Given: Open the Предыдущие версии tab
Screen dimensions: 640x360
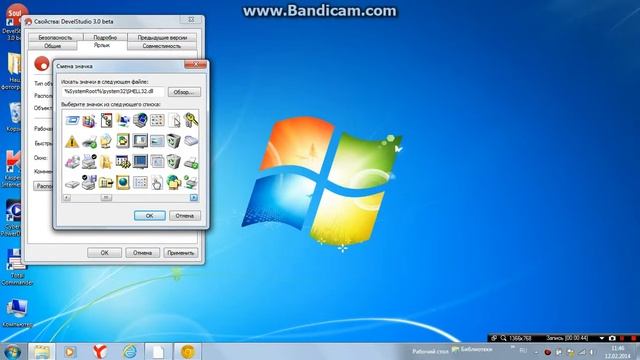Looking at the screenshot, I should (162, 37).
